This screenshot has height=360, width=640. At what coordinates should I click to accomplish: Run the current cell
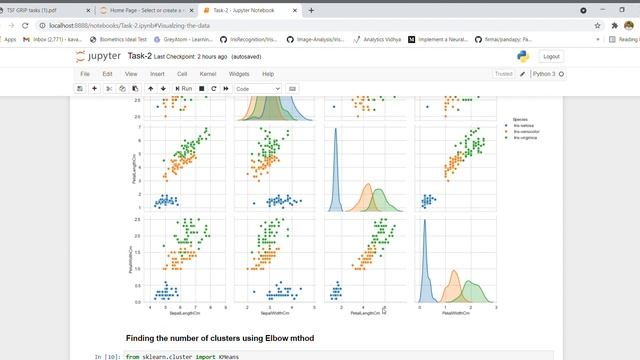tap(183, 89)
